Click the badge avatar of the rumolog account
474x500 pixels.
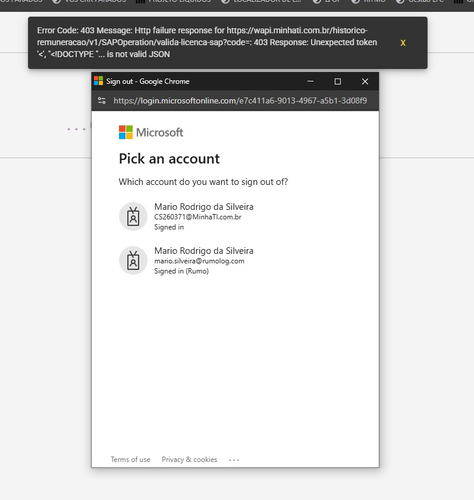[133, 261]
